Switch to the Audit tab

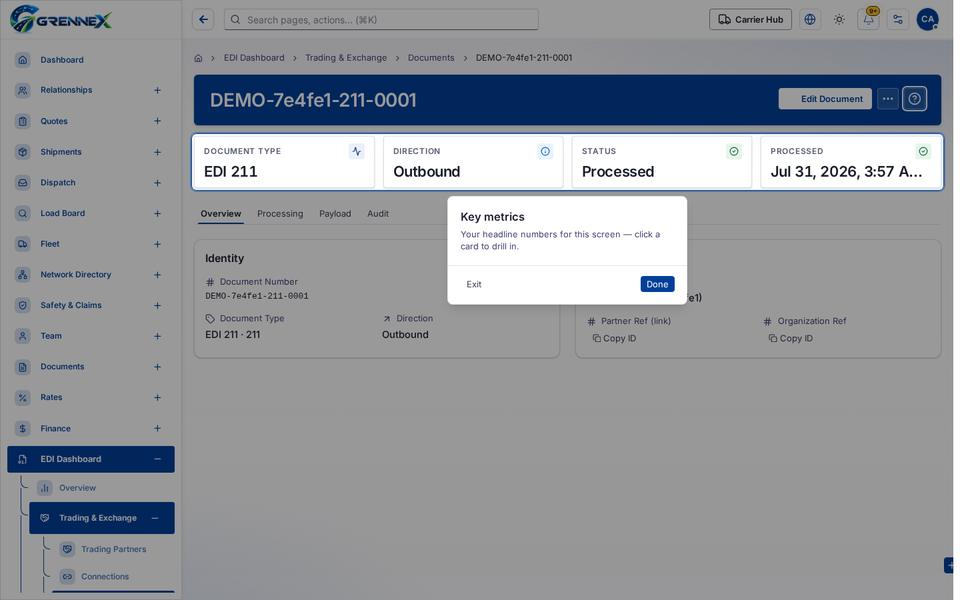(x=378, y=214)
